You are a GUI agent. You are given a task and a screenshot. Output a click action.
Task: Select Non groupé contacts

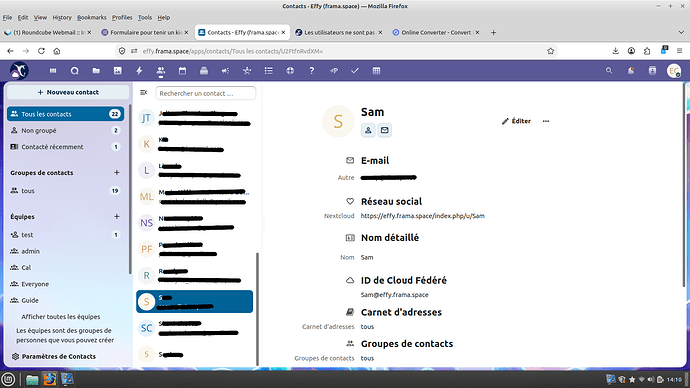click(x=66, y=131)
